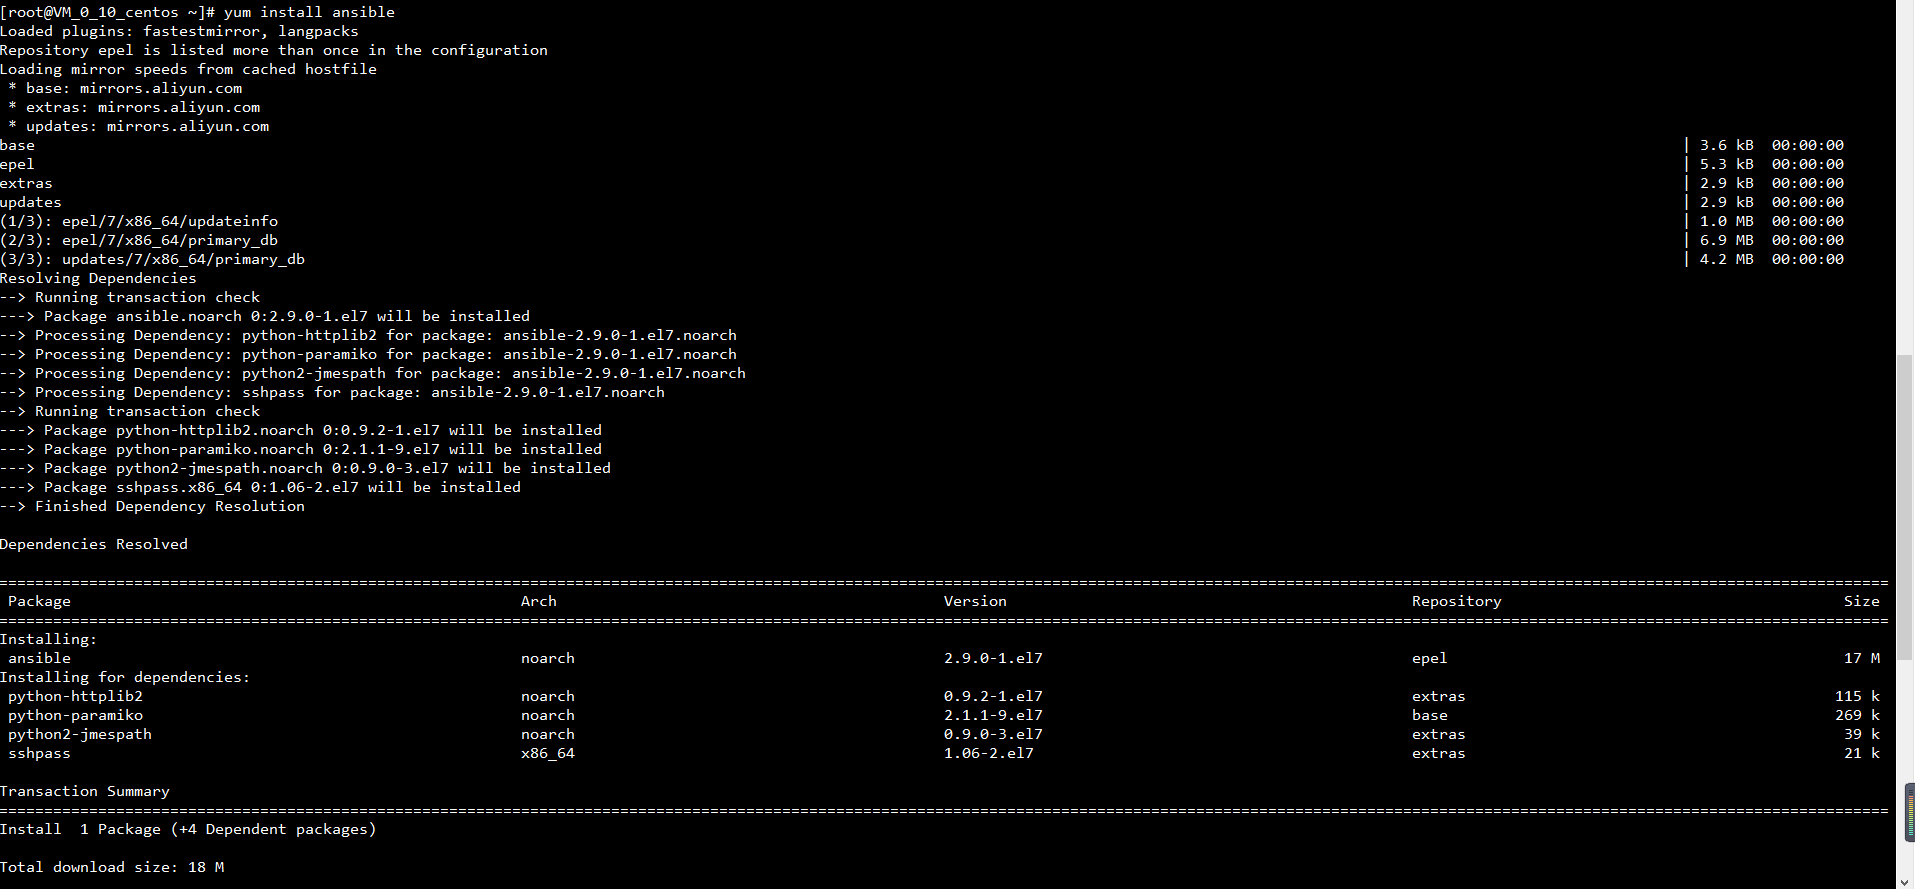Image resolution: width=1915 pixels, height=889 pixels.
Task: Click 'ansible' name in the package table
Action: [39, 658]
